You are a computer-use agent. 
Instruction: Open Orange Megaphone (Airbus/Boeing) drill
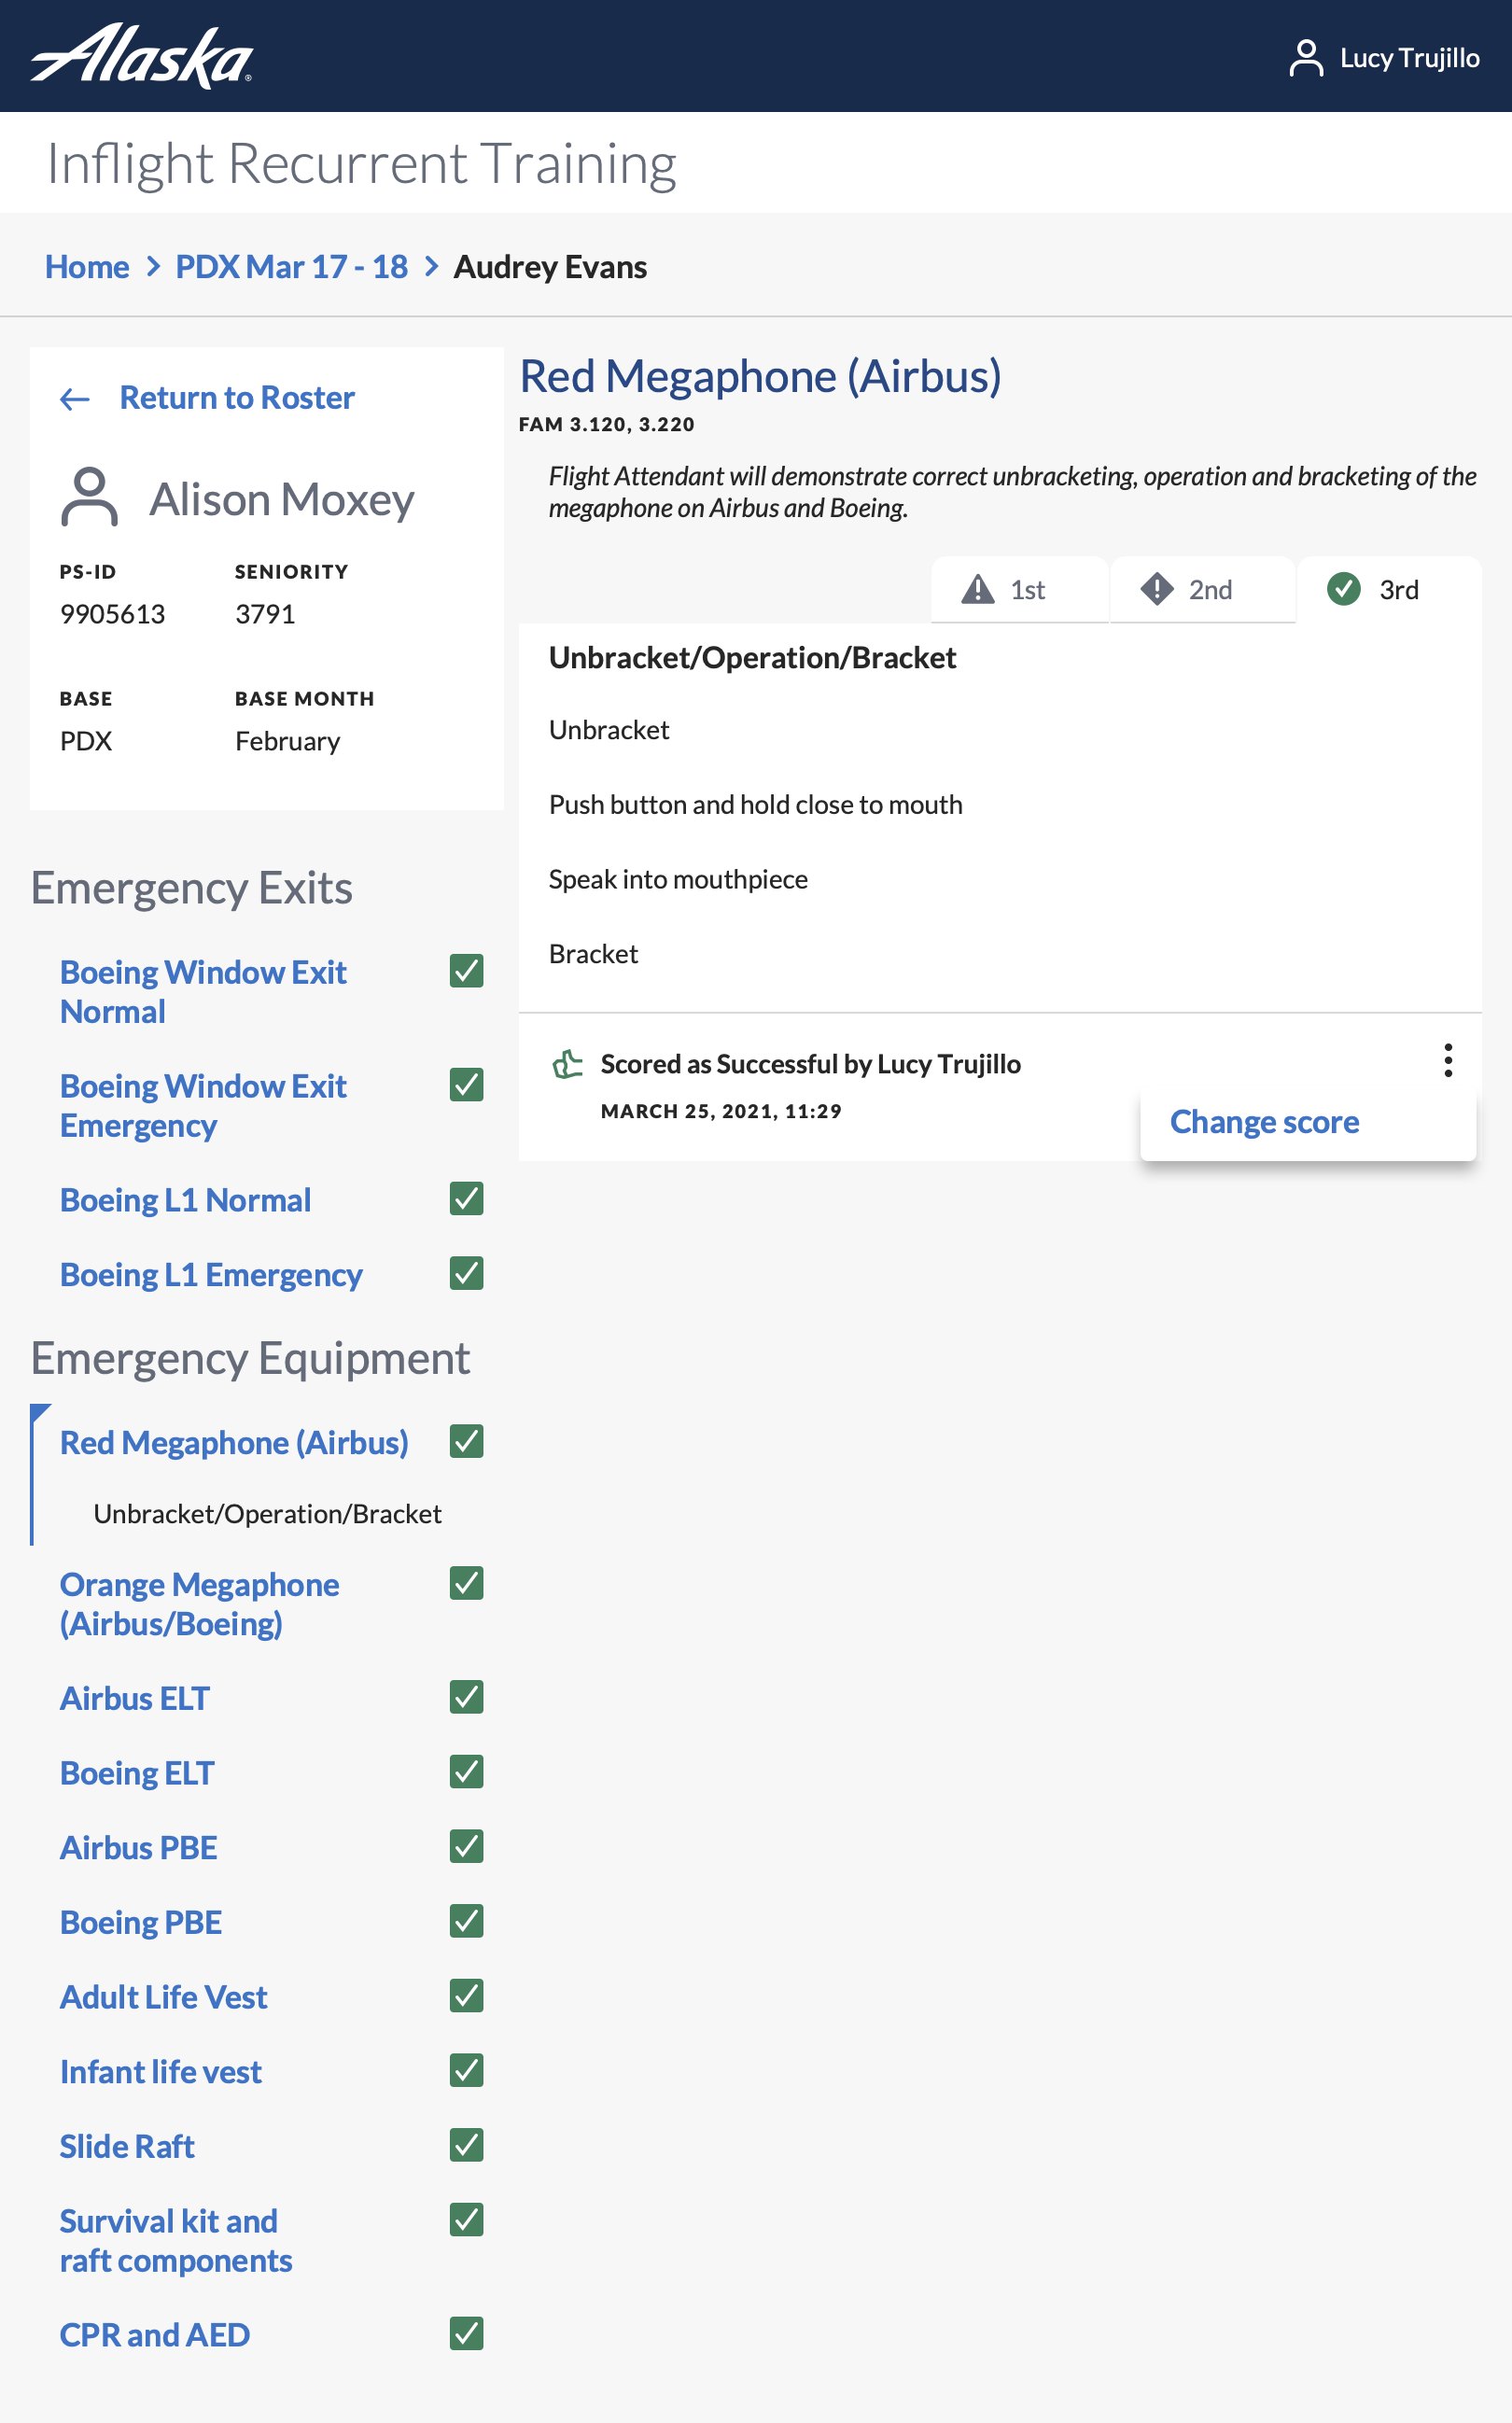coord(199,1604)
